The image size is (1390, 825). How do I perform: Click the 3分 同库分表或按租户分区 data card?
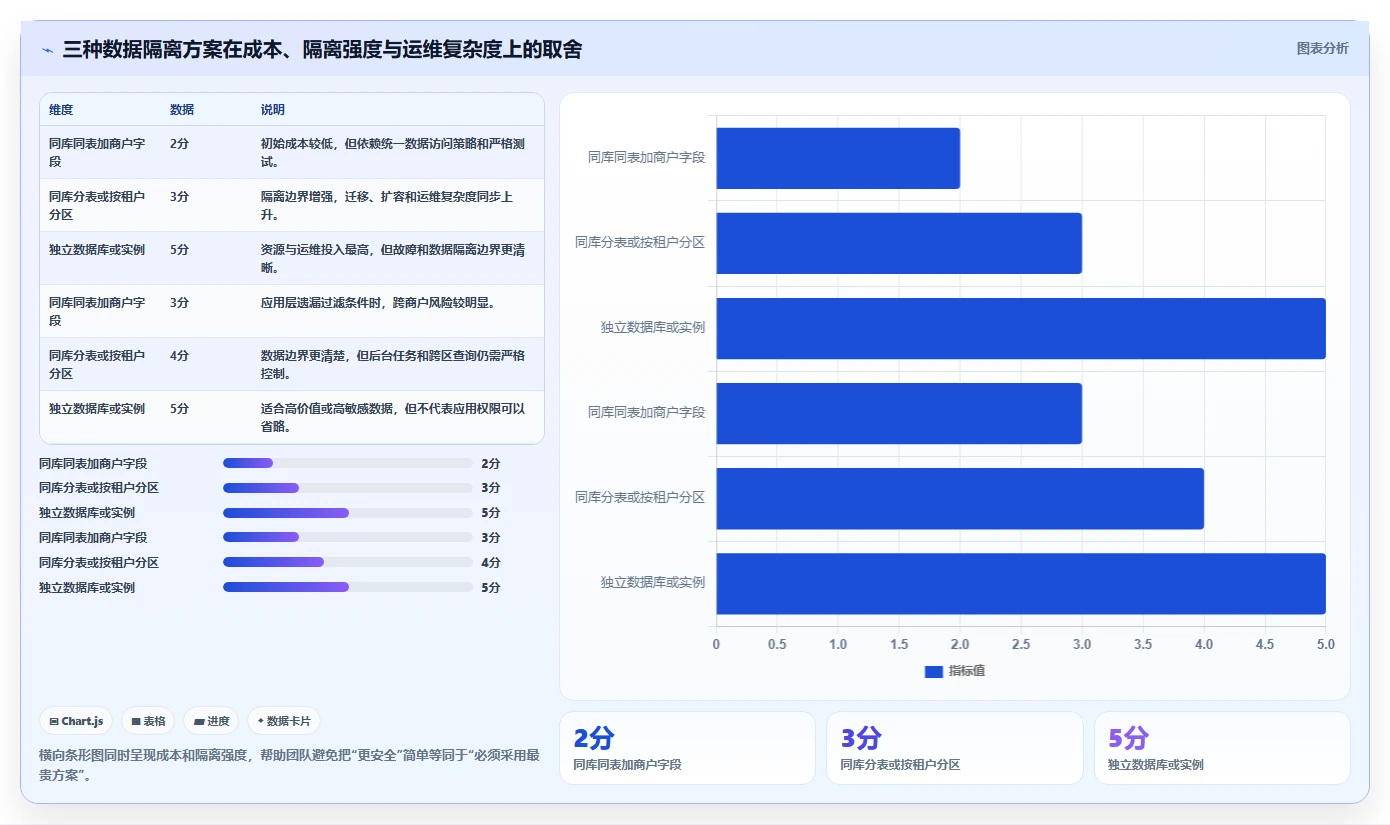955,748
